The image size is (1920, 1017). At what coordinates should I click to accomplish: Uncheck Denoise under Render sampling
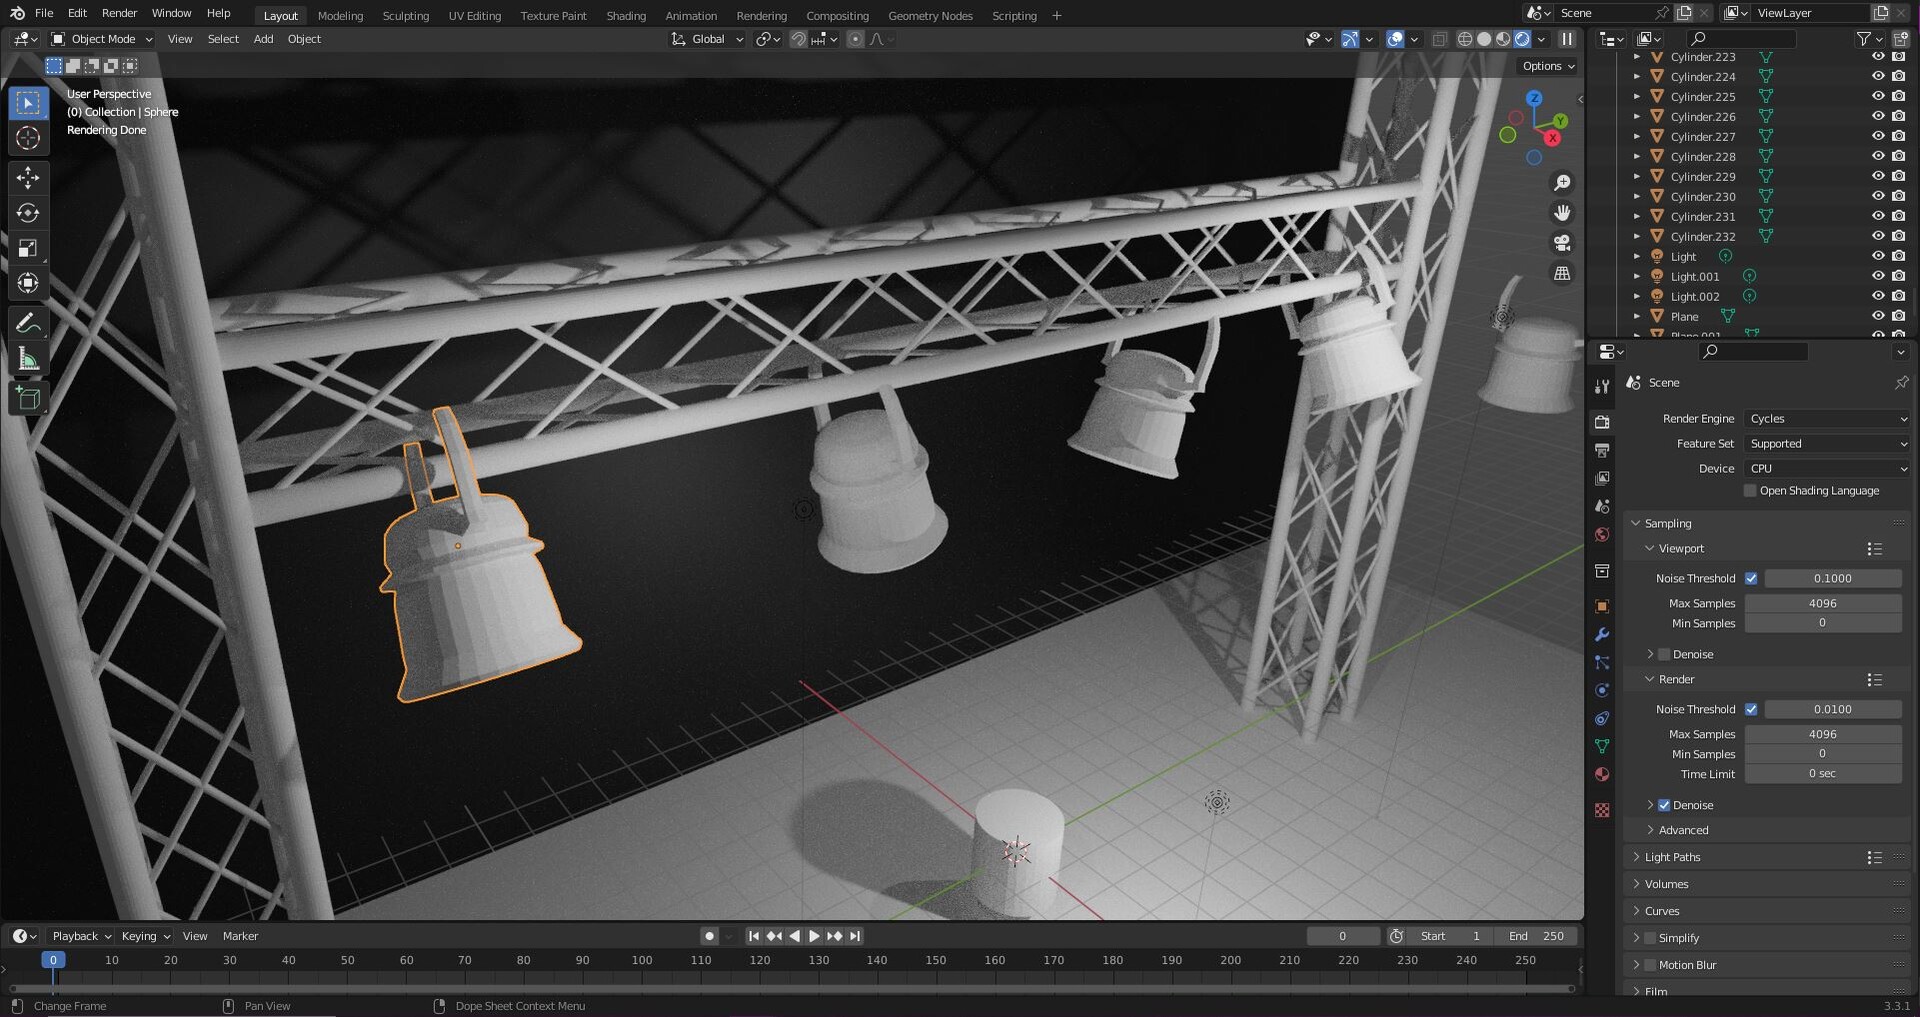click(1665, 805)
